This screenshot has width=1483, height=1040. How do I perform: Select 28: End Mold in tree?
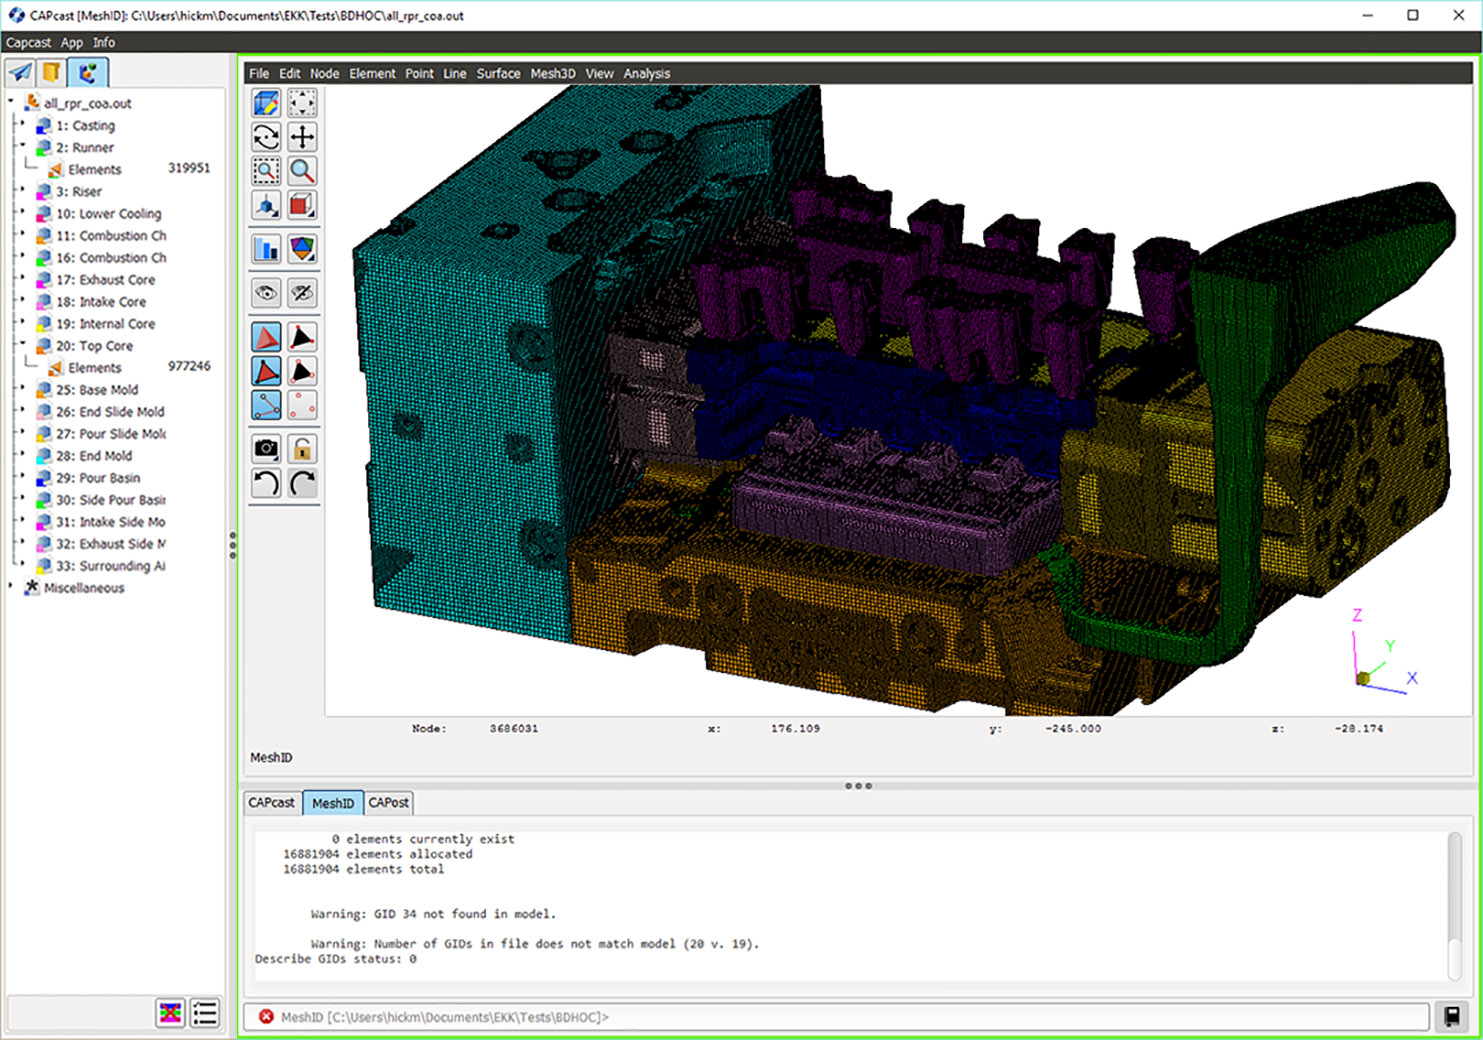[x=94, y=456]
